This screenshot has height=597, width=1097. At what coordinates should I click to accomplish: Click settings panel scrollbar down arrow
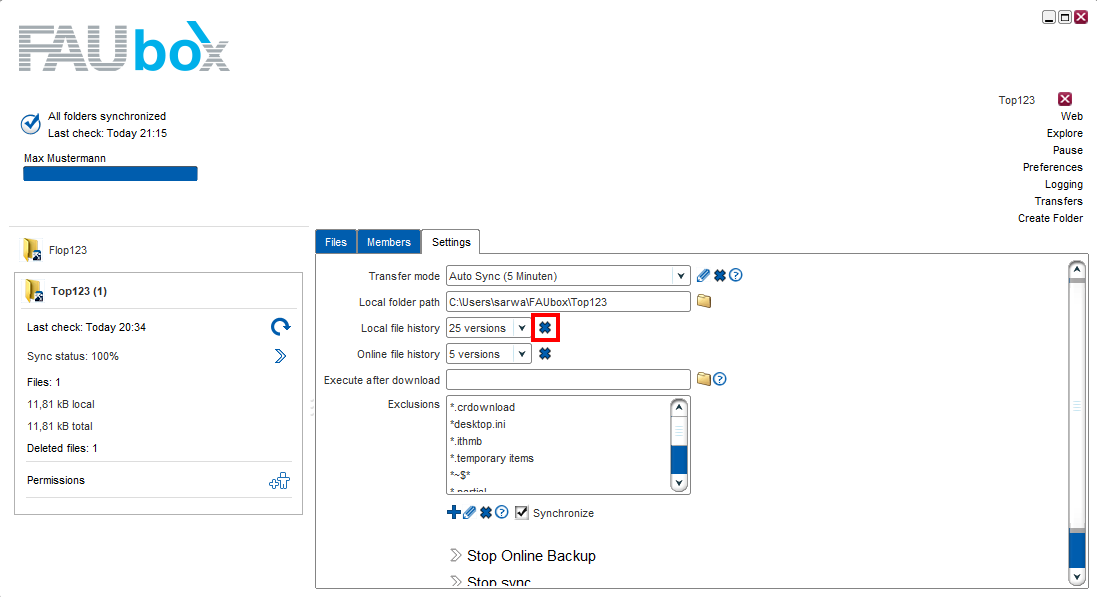point(1077,576)
